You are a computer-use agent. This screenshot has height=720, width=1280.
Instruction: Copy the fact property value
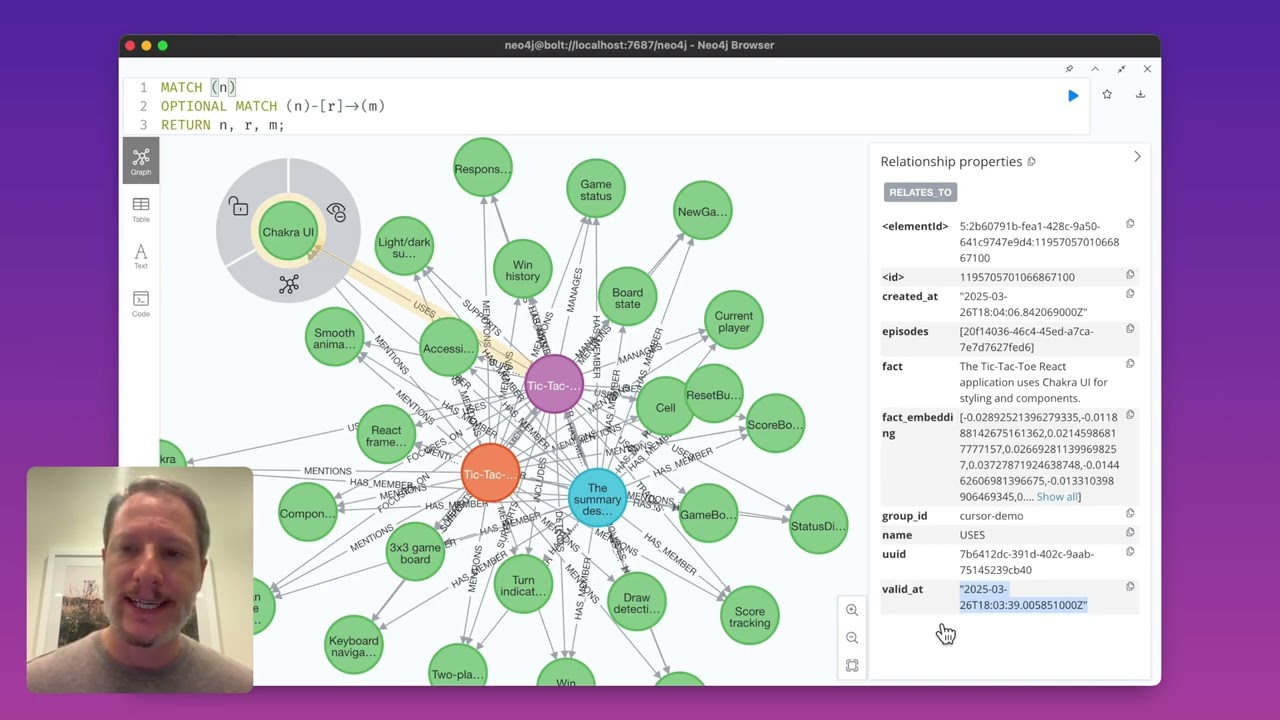(x=1130, y=364)
